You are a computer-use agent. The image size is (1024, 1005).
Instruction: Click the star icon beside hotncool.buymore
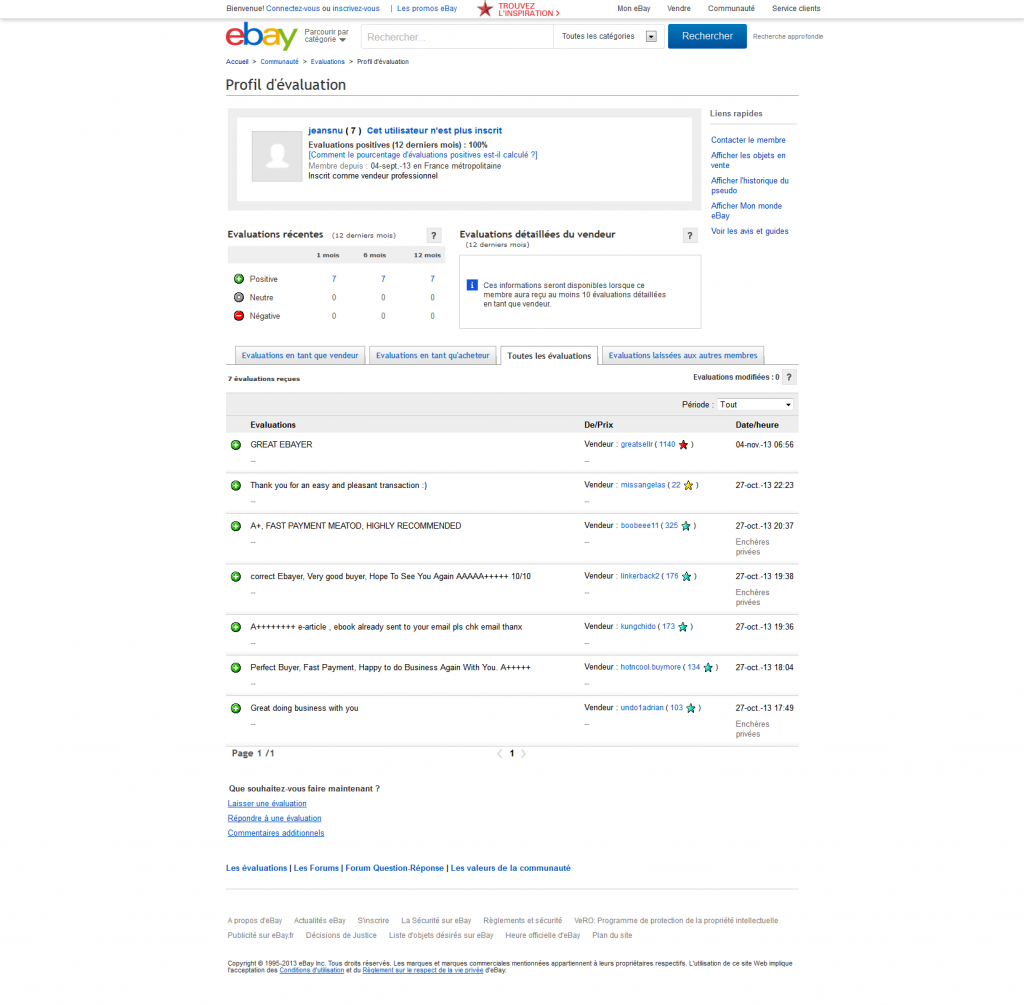(708, 667)
